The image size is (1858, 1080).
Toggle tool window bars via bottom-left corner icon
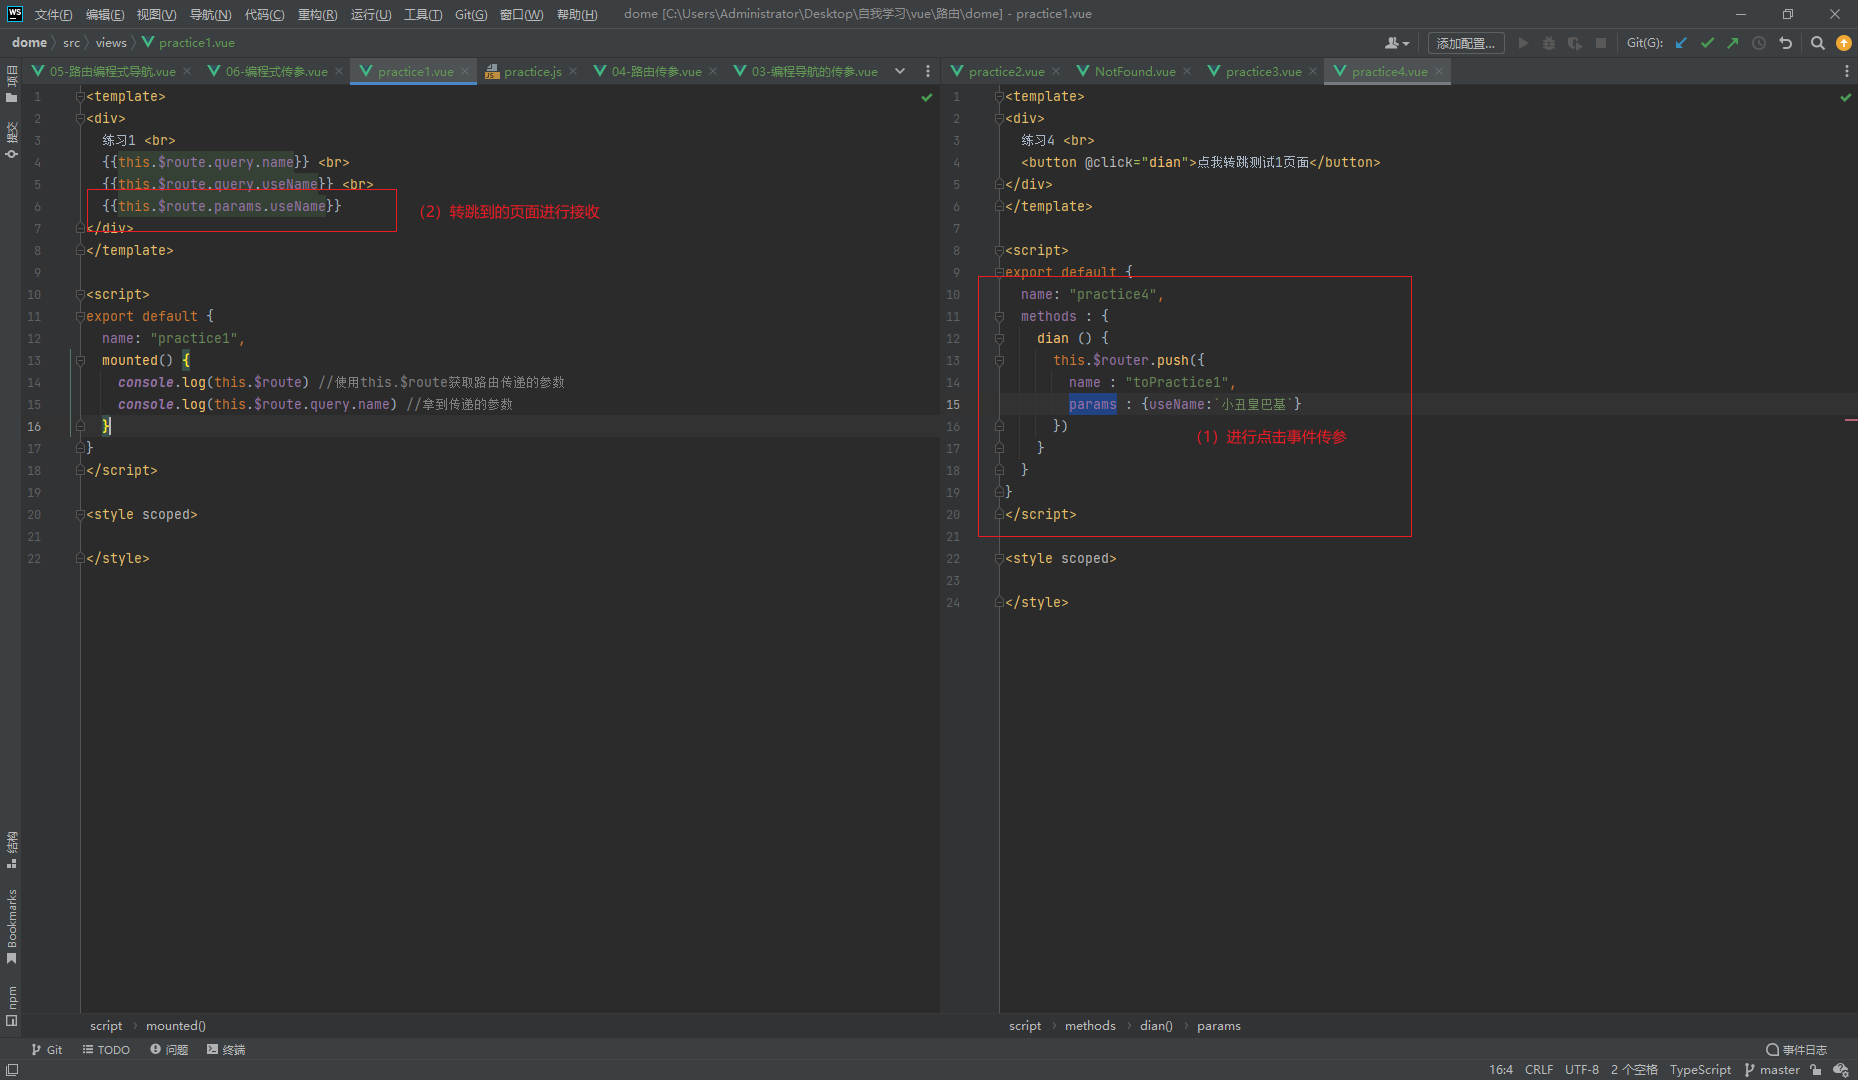coord(11,1070)
